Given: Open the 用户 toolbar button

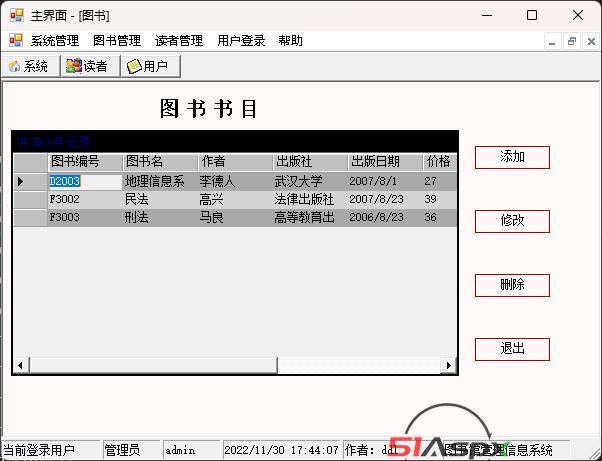Looking at the screenshot, I should 151,66.
